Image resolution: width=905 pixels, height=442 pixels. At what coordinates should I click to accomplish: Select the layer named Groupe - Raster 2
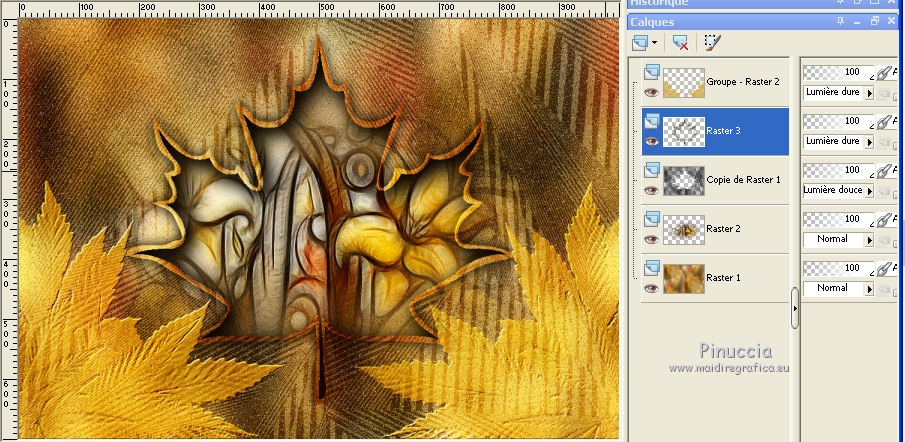pos(743,82)
